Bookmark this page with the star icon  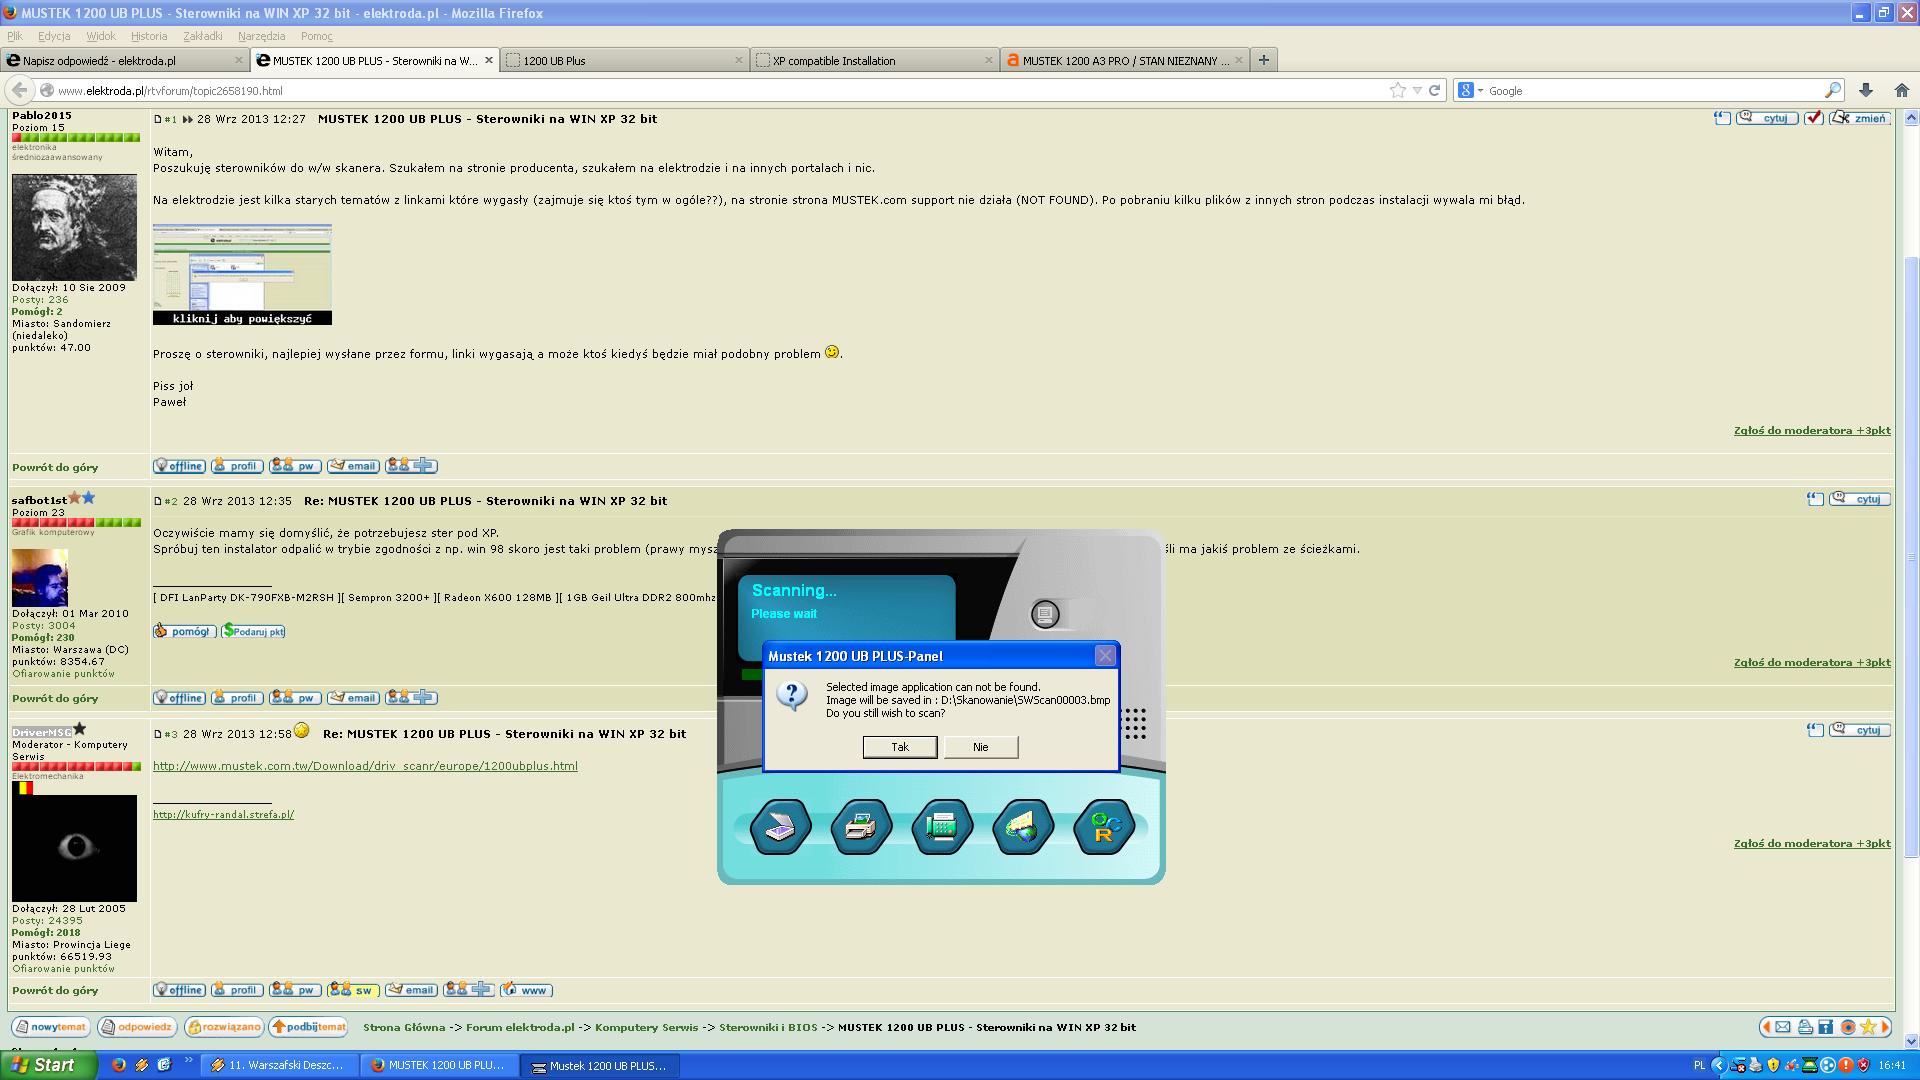pyautogui.click(x=1397, y=90)
